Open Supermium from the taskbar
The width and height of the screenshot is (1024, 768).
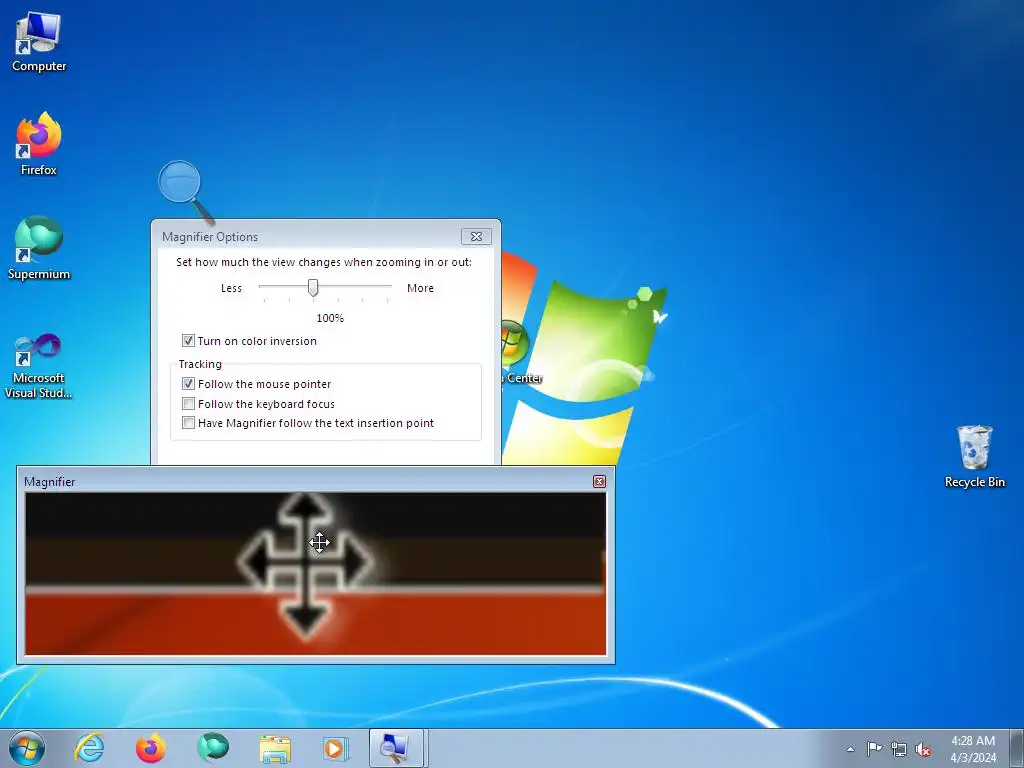pyautogui.click(x=213, y=748)
